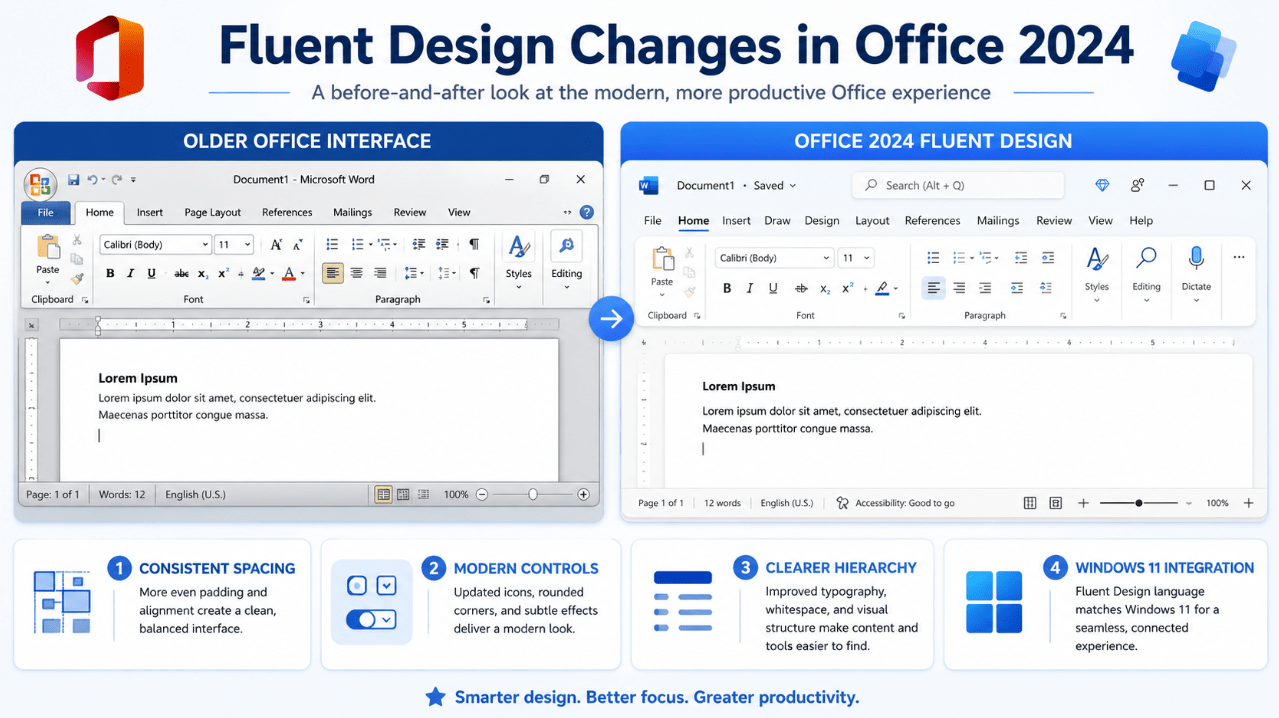The image size is (1279, 718).
Task: Click the zoom slider knob in Office 2024
Action: [1139, 503]
